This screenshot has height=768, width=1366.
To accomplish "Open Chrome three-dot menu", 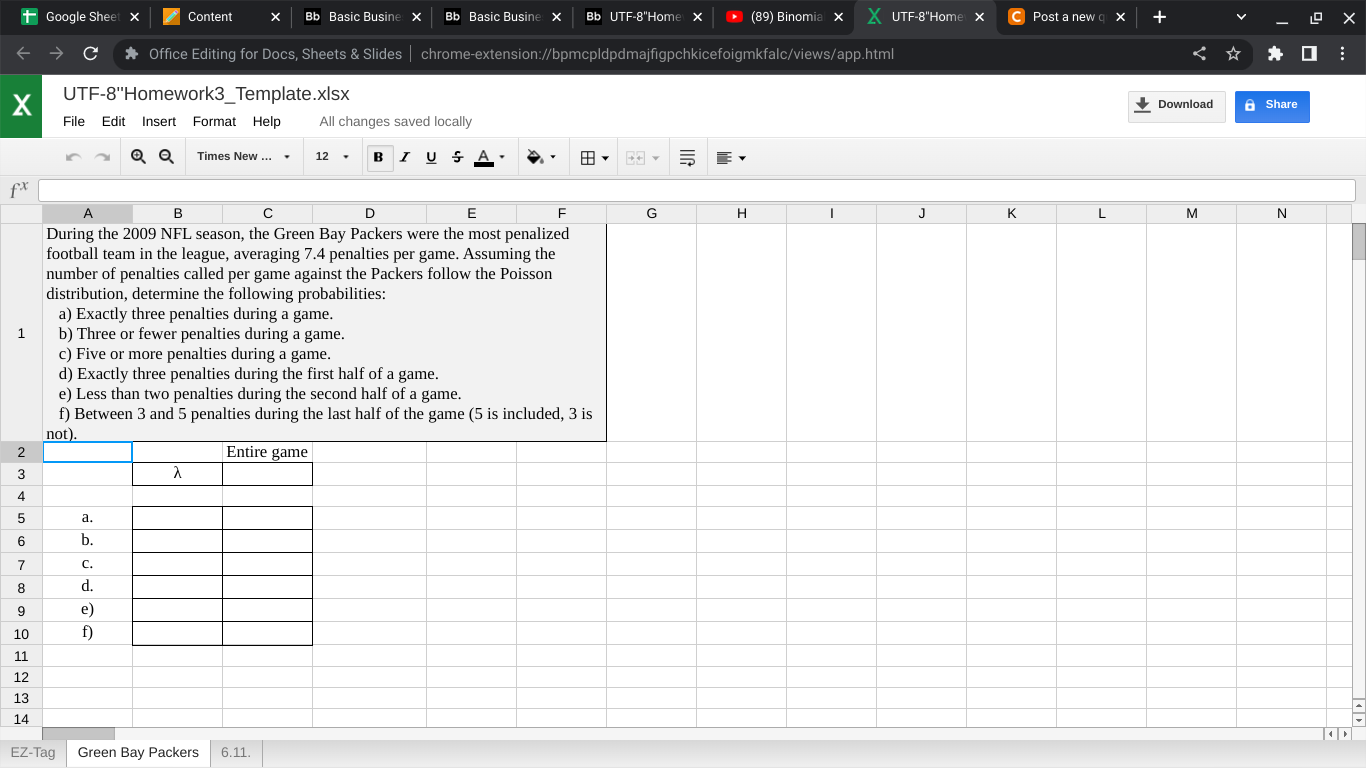I will click(1342, 54).
